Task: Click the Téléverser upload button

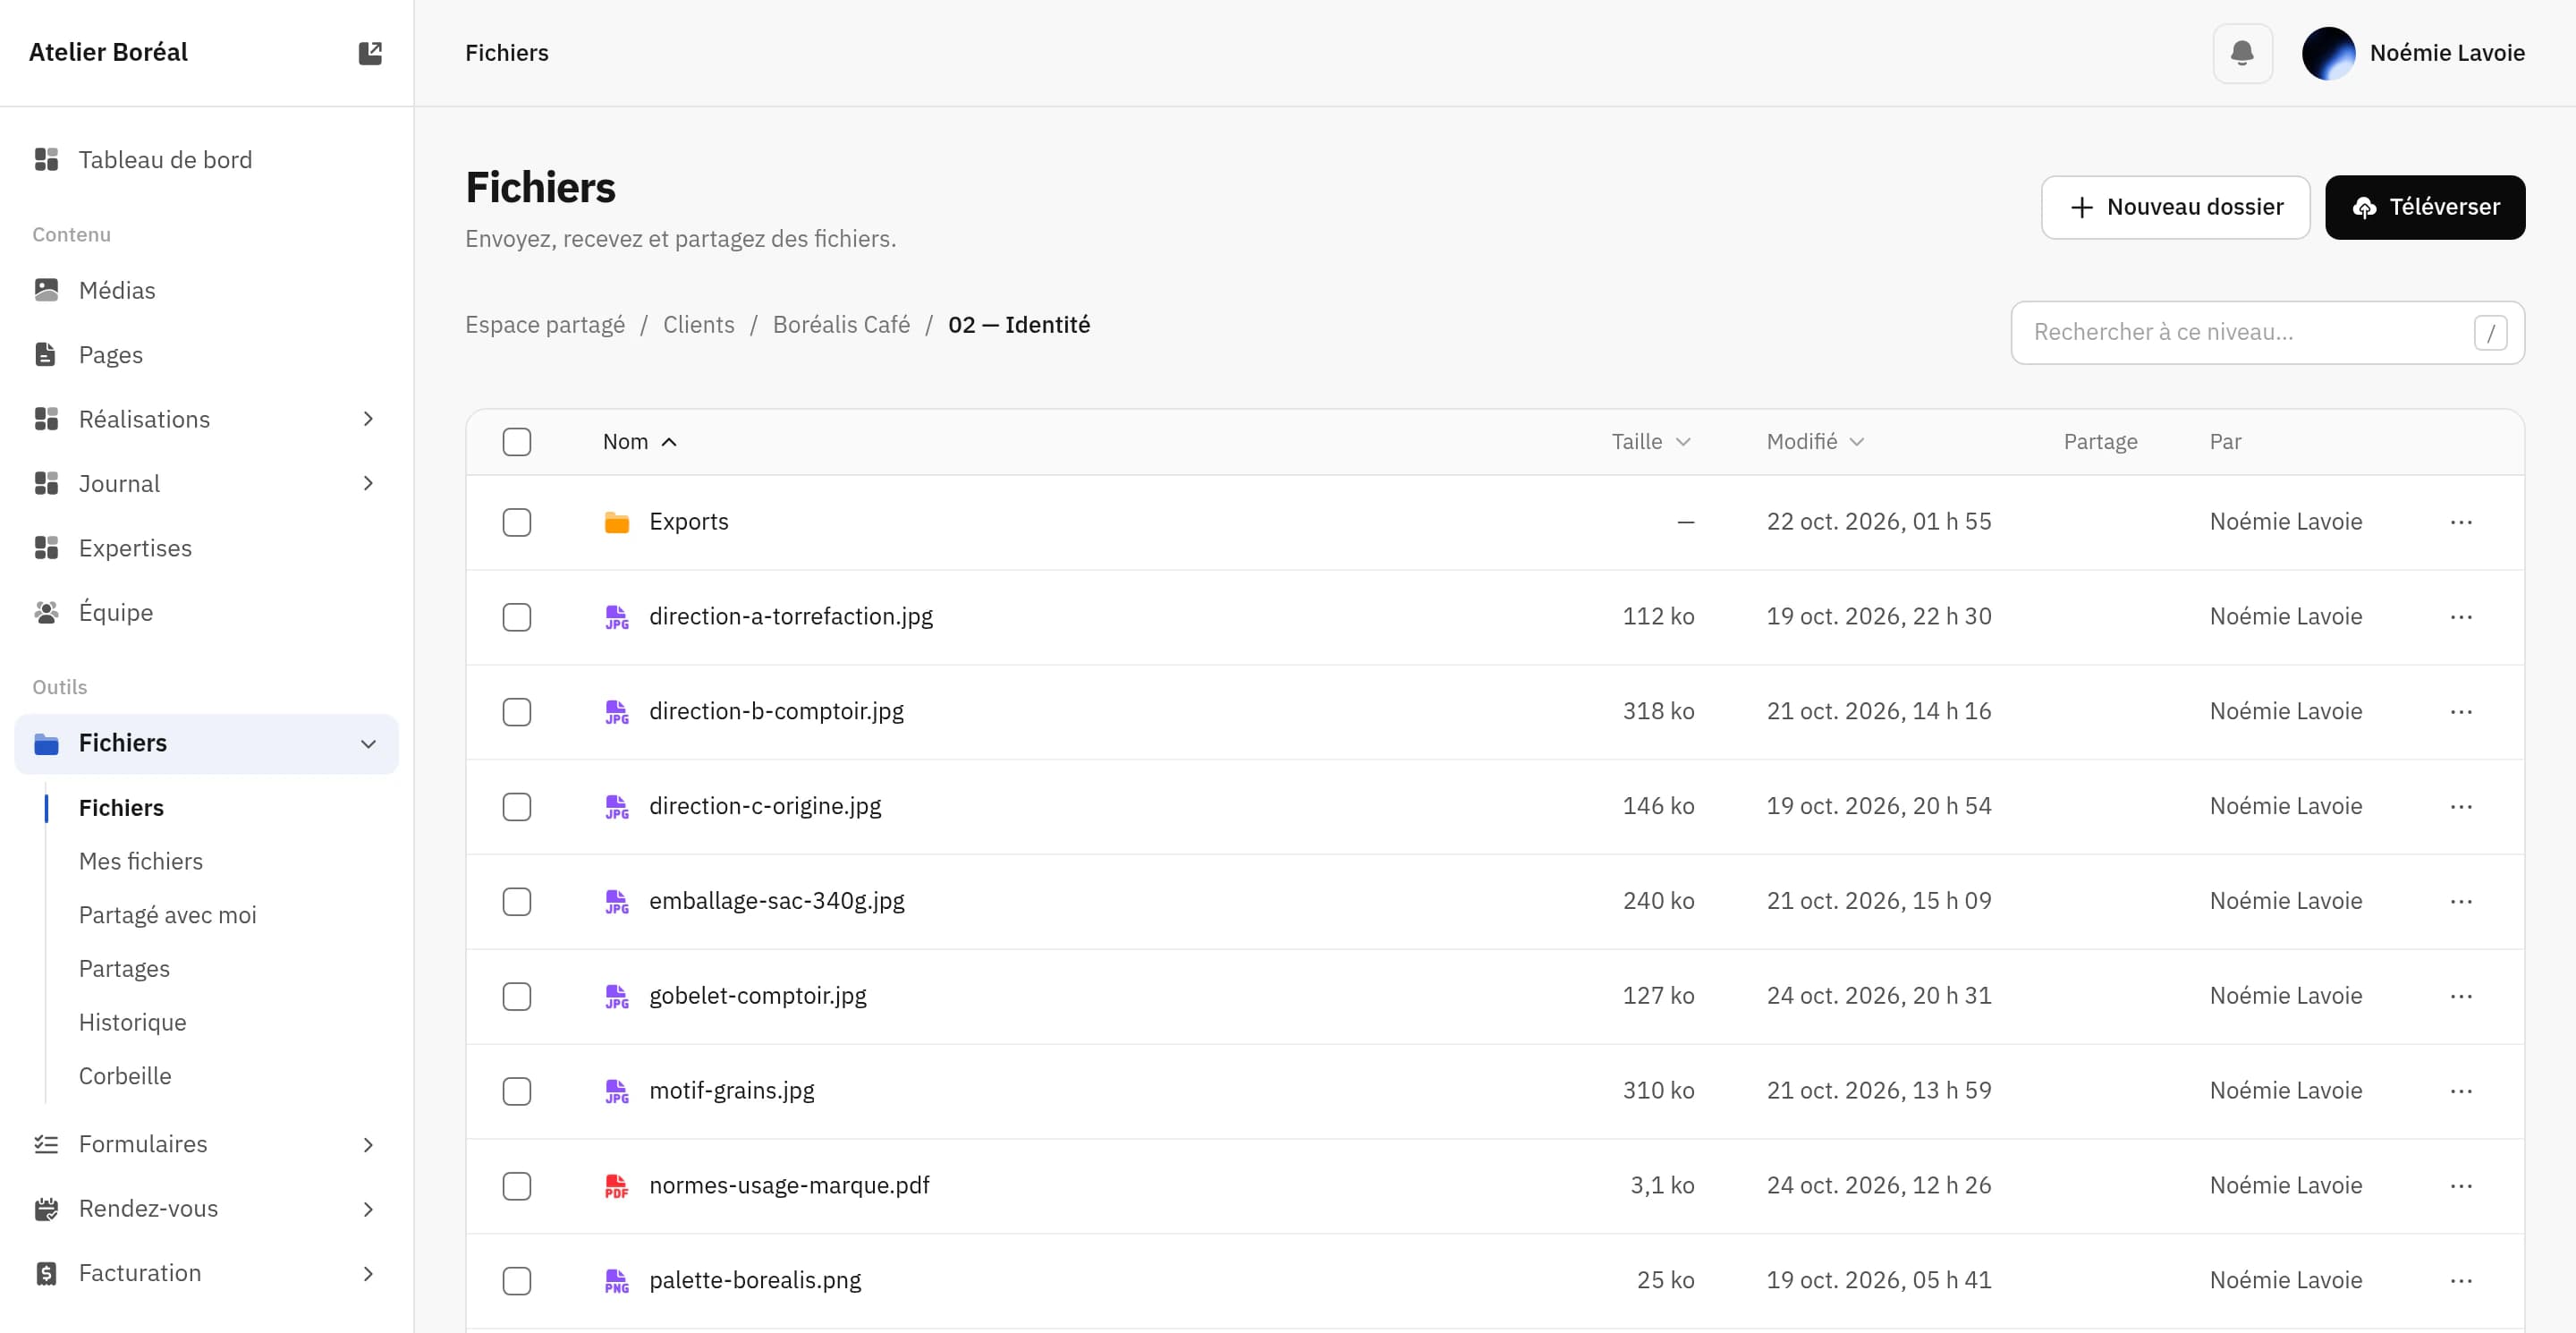Action: click(2424, 207)
